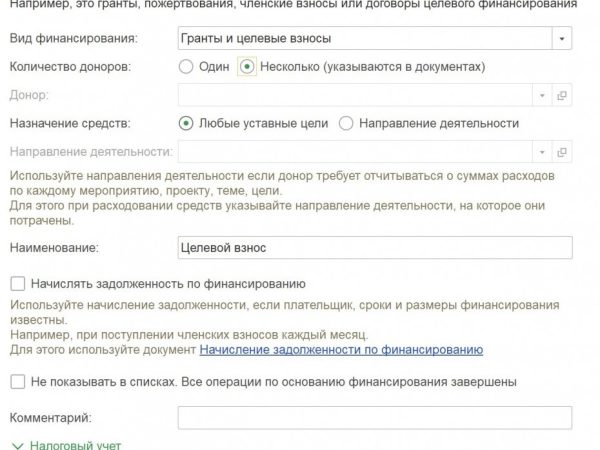Click the Направление деятельности input field
Screen dimensions: 600x450
point(355,152)
